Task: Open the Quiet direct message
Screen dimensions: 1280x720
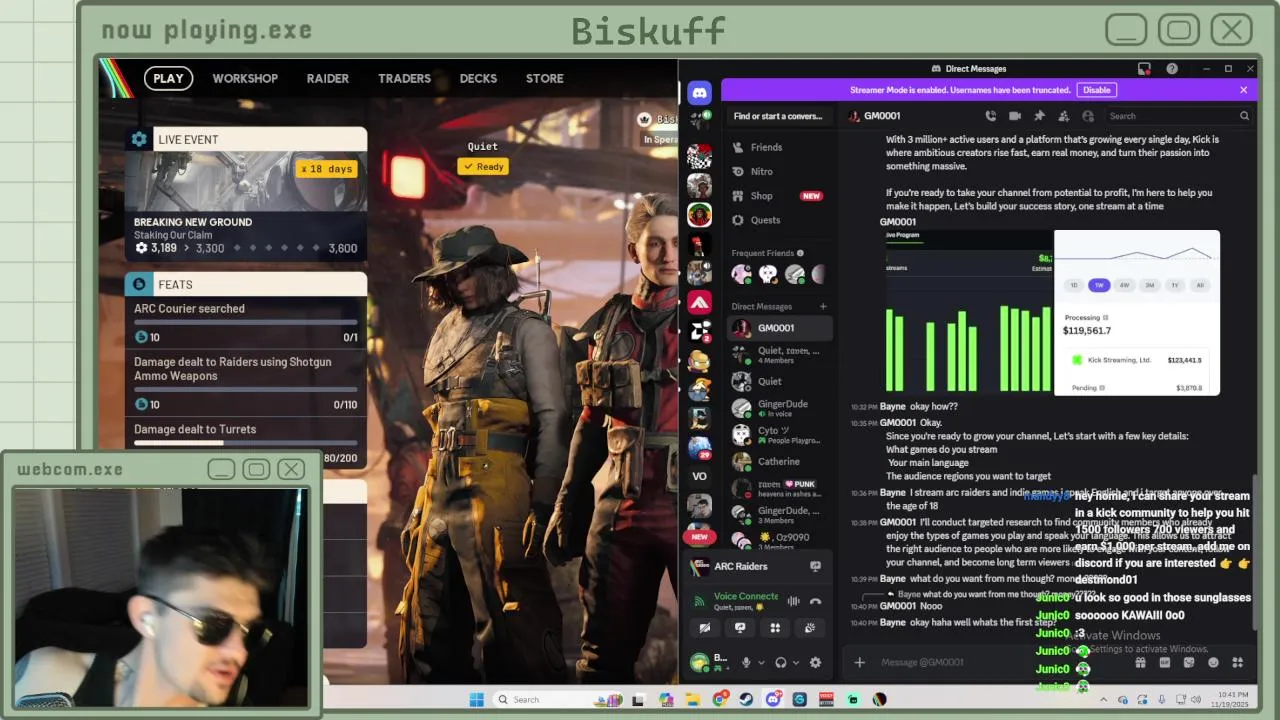Action: [x=779, y=381]
